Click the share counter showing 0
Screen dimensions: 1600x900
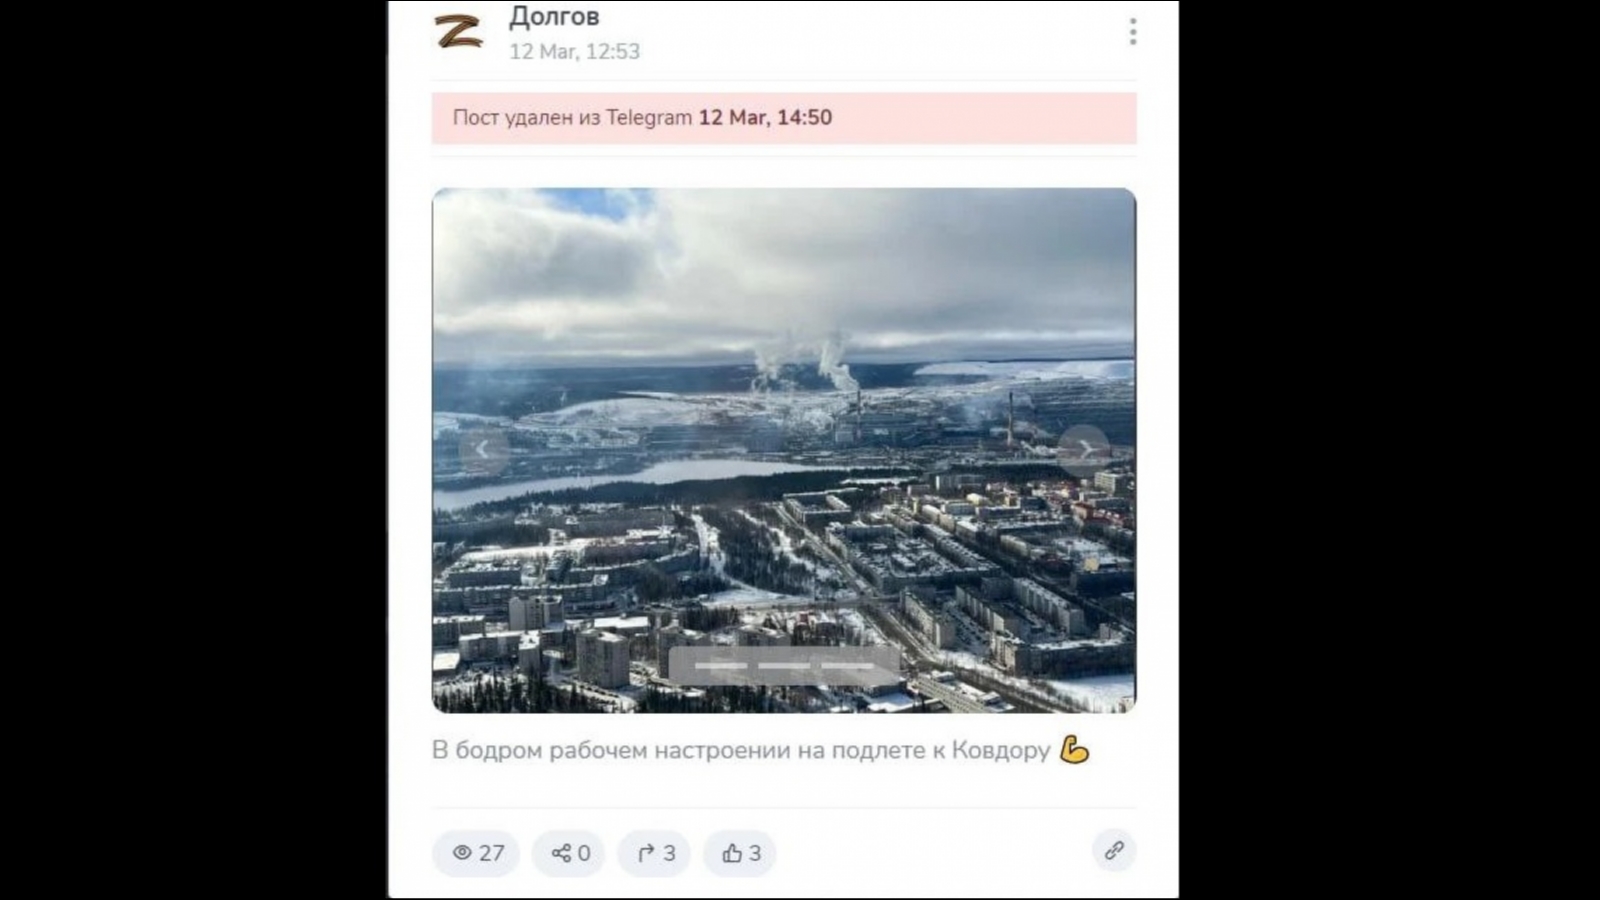click(x=569, y=853)
